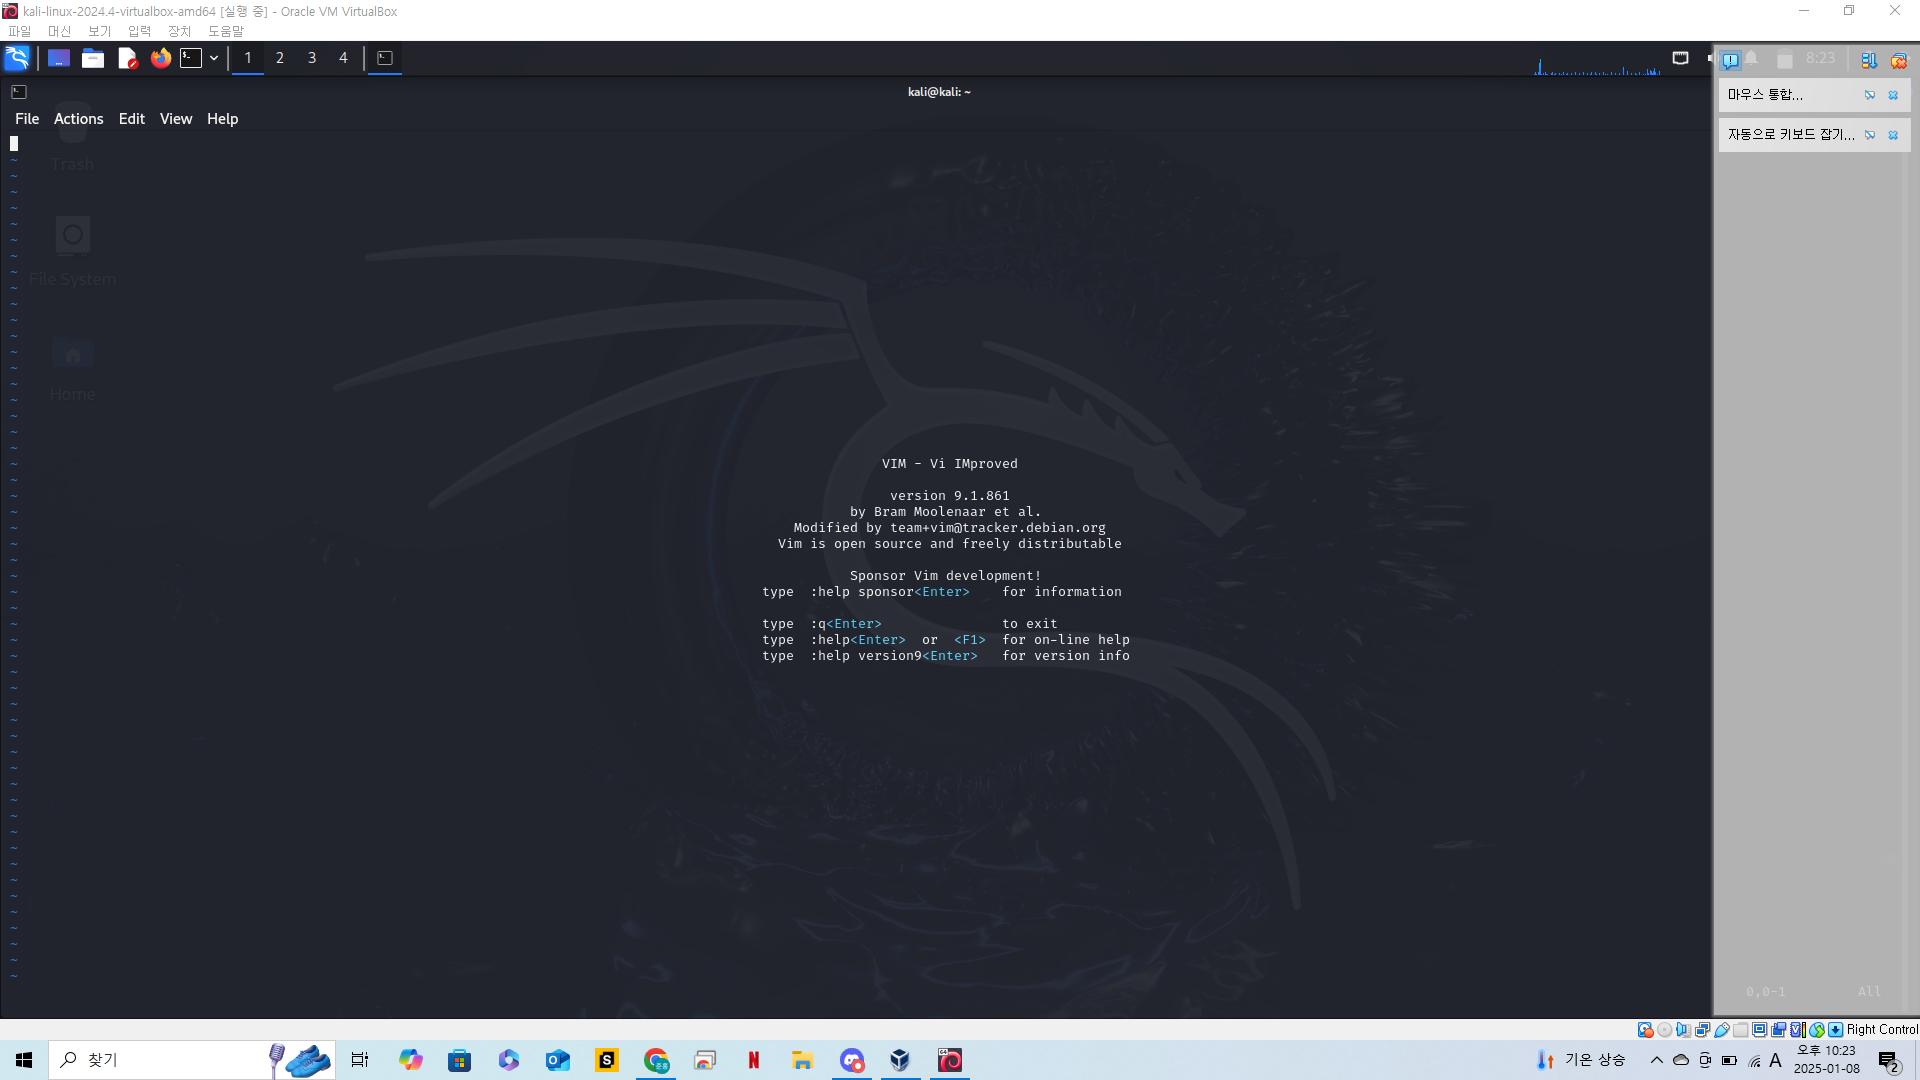Show hidden Windows tray icons chevron
The image size is (1920, 1080).
click(1656, 1060)
